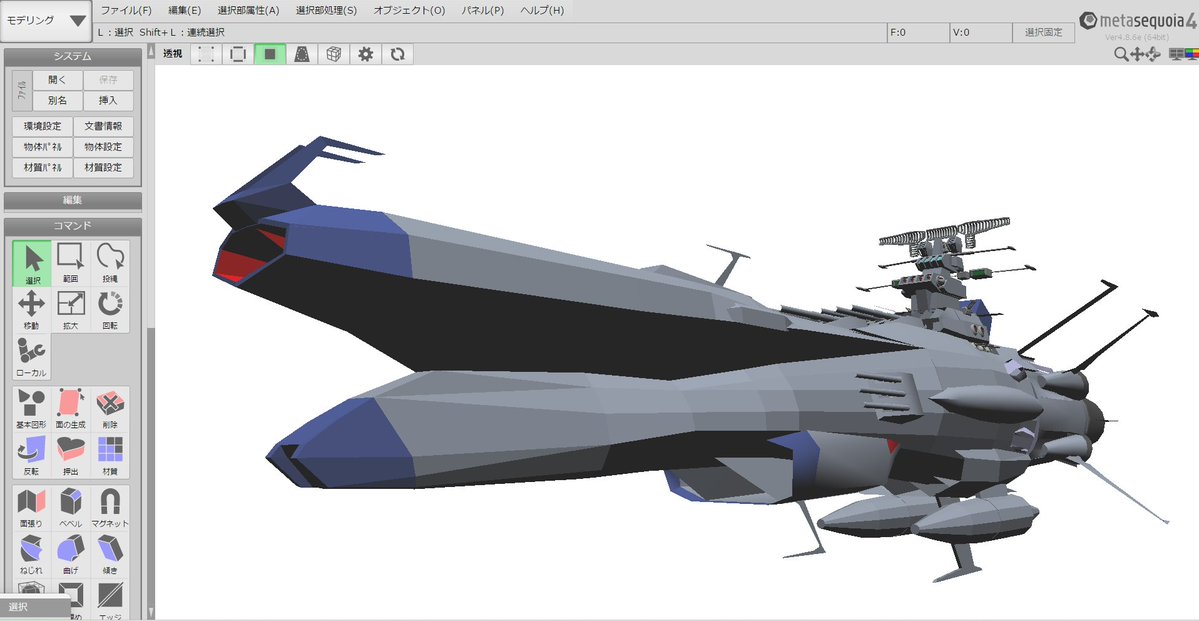
Task: Select the 傾き shear tool
Action: (110, 554)
